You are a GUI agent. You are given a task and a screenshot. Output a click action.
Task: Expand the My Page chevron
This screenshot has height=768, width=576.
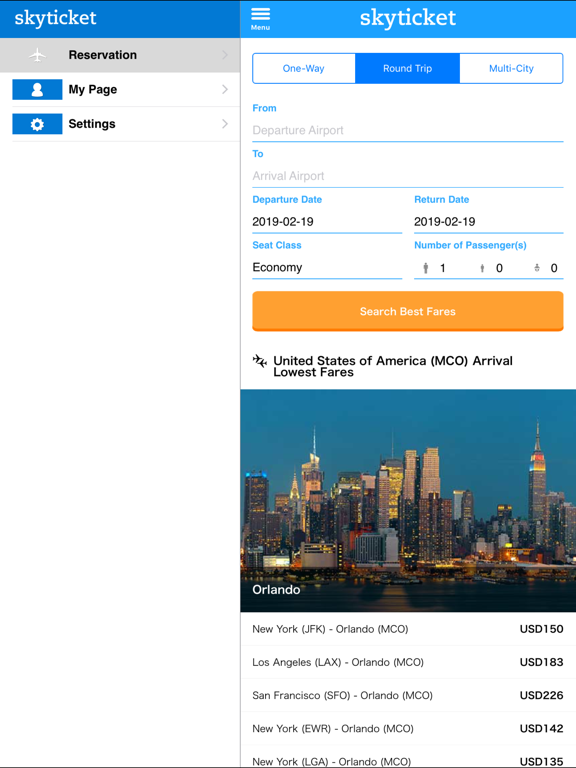click(x=225, y=89)
